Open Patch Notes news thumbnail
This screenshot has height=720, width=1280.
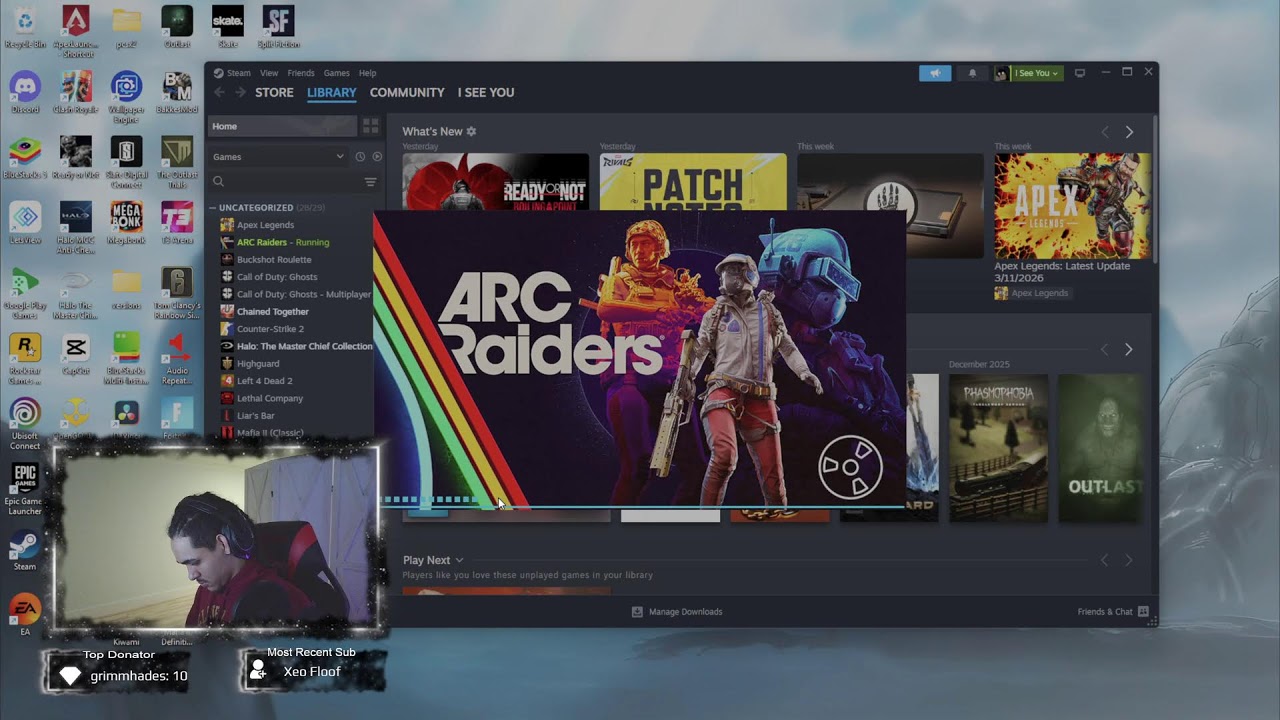tap(693, 182)
